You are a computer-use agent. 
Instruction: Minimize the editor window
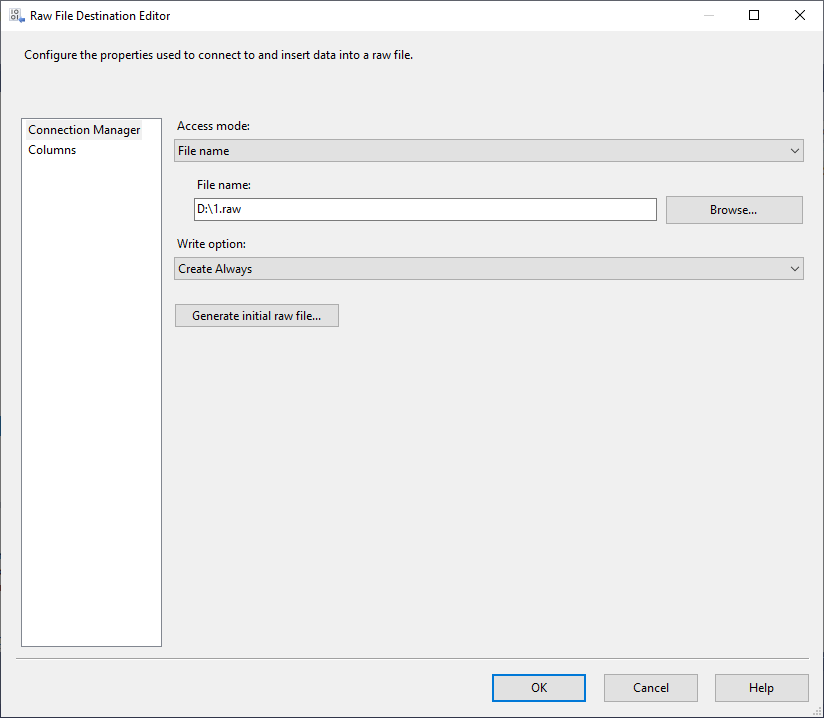(x=709, y=15)
